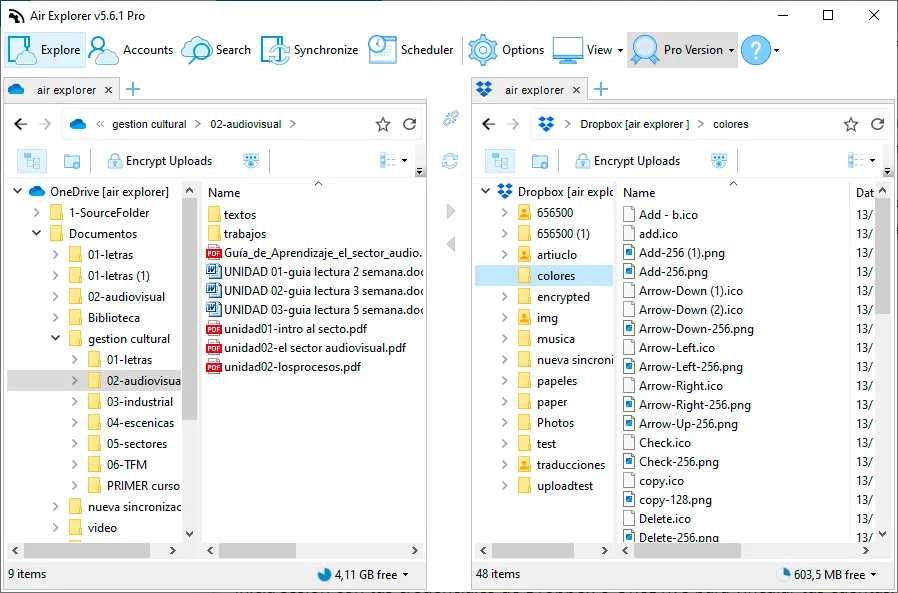
Task: Open the textos folder
Action: (239, 215)
